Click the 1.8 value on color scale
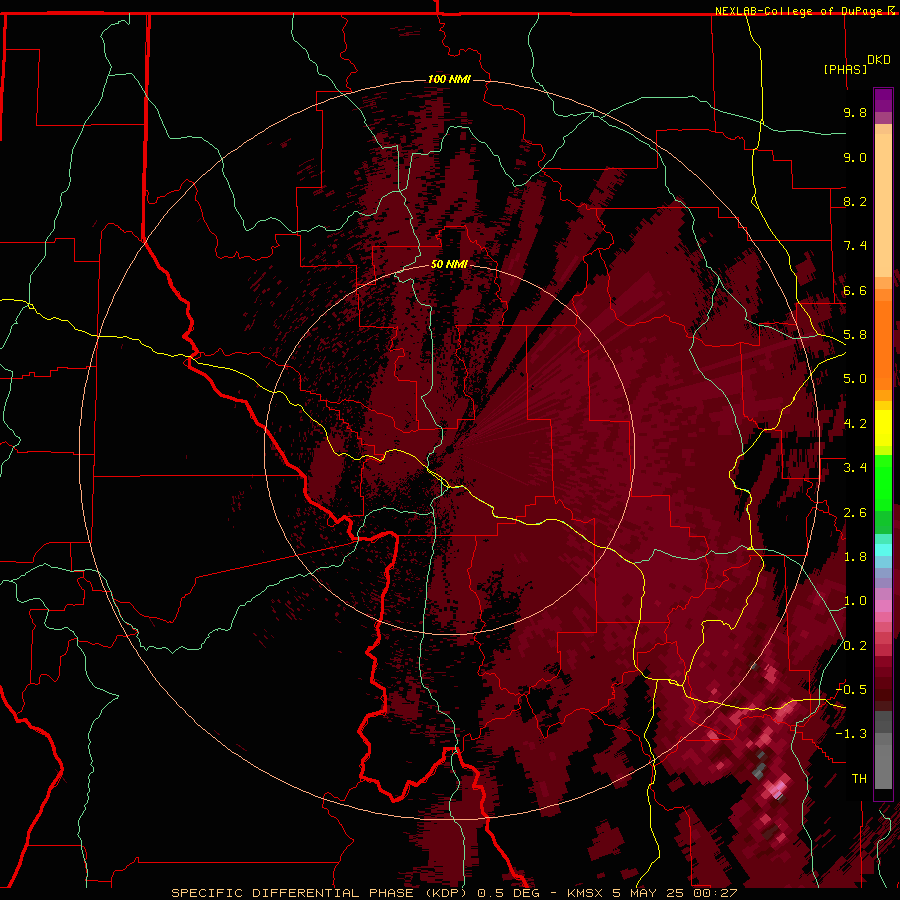The height and width of the screenshot is (900, 900). point(855,557)
